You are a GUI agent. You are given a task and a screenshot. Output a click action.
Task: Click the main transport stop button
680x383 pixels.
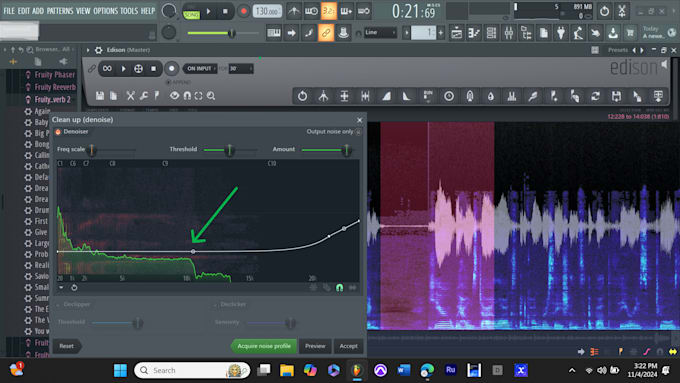[225, 11]
